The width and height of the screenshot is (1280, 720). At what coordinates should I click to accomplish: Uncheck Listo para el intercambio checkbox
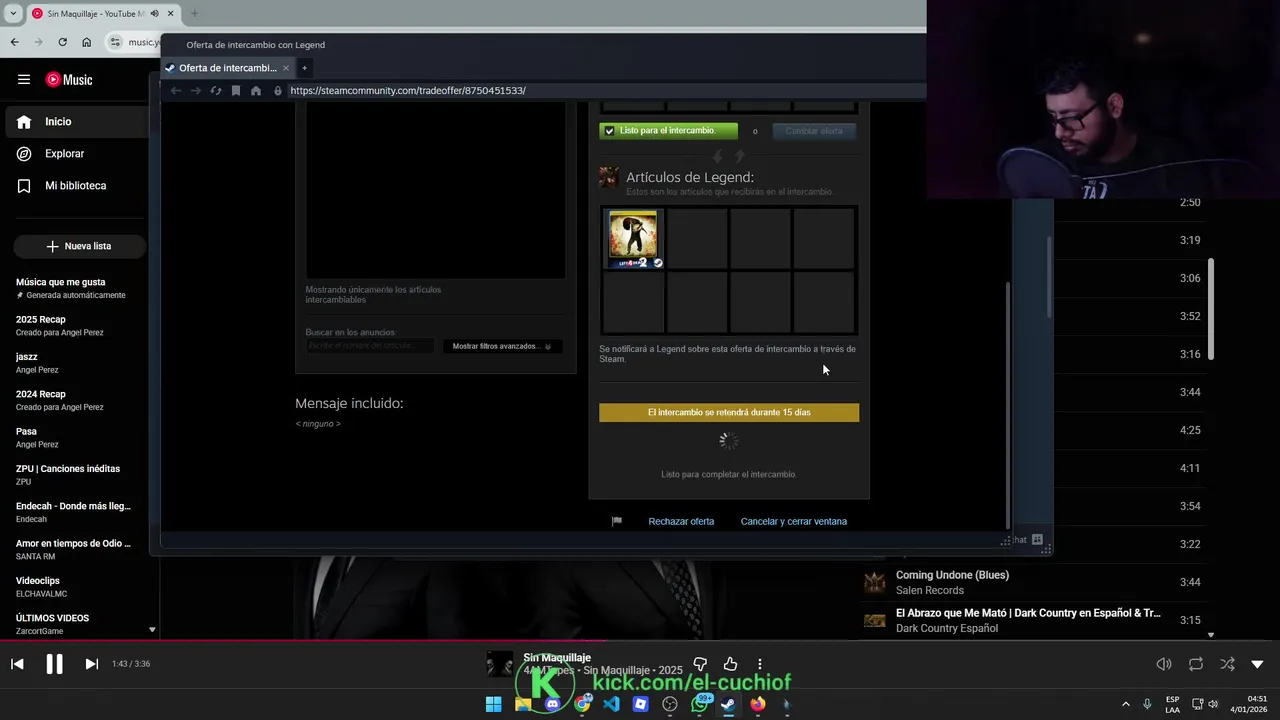tap(609, 131)
